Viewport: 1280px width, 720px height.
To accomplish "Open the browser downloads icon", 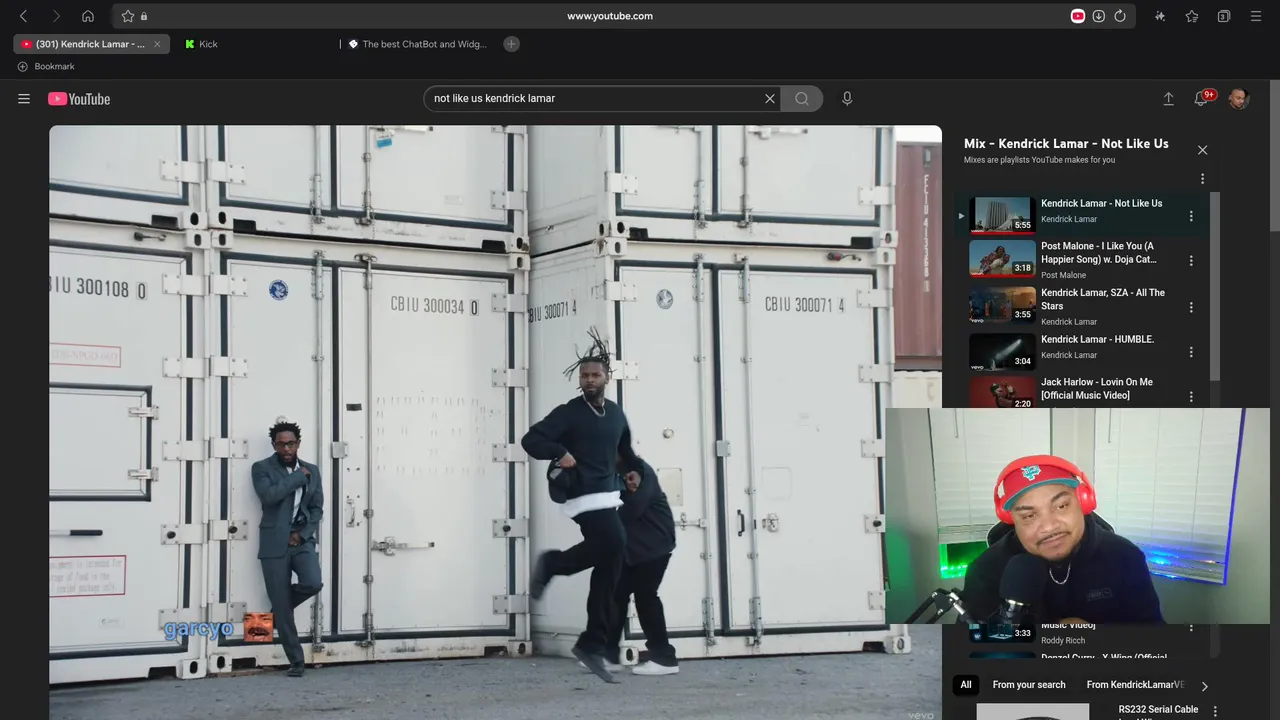I will click(x=1098, y=16).
